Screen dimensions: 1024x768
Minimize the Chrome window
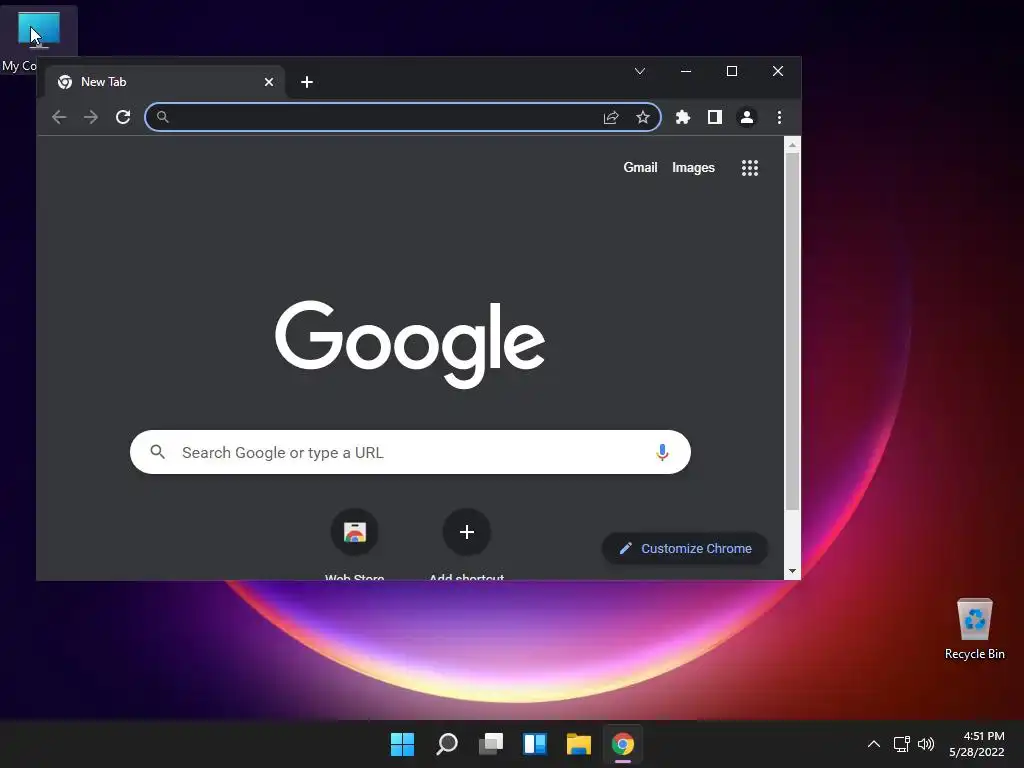[x=686, y=71]
